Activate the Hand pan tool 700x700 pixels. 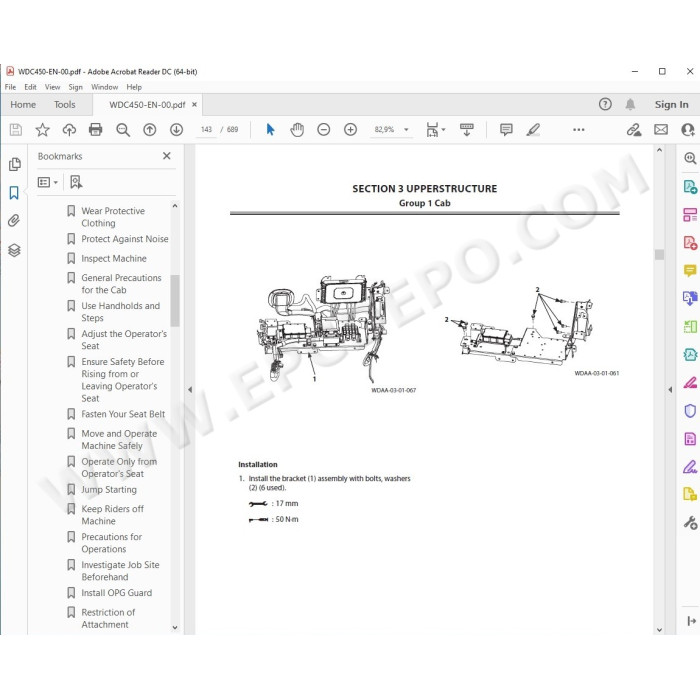(x=297, y=129)
